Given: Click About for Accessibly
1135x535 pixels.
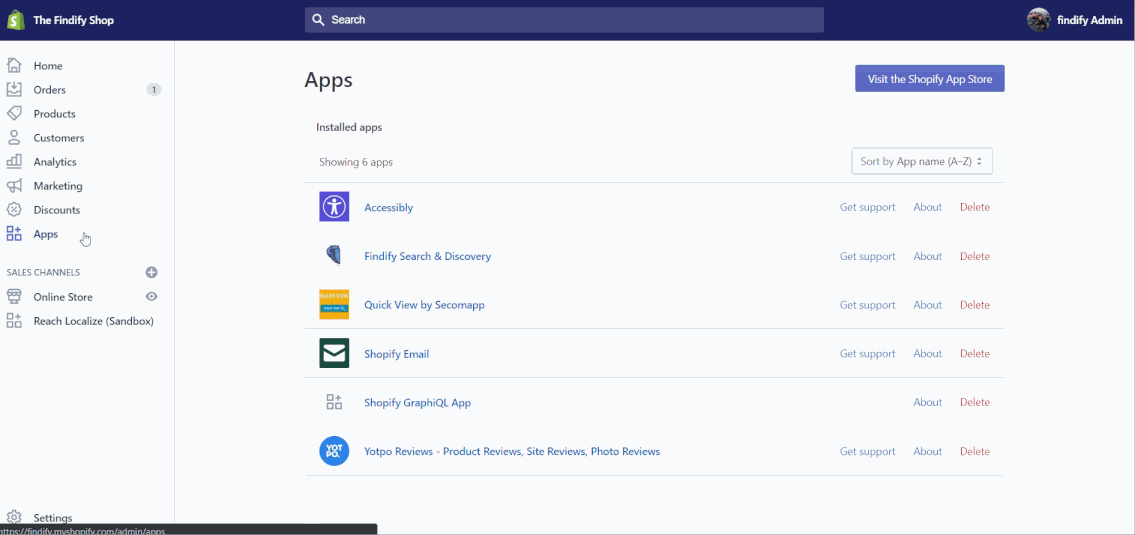Looking at the screenshot, I should tap(927, 207).
